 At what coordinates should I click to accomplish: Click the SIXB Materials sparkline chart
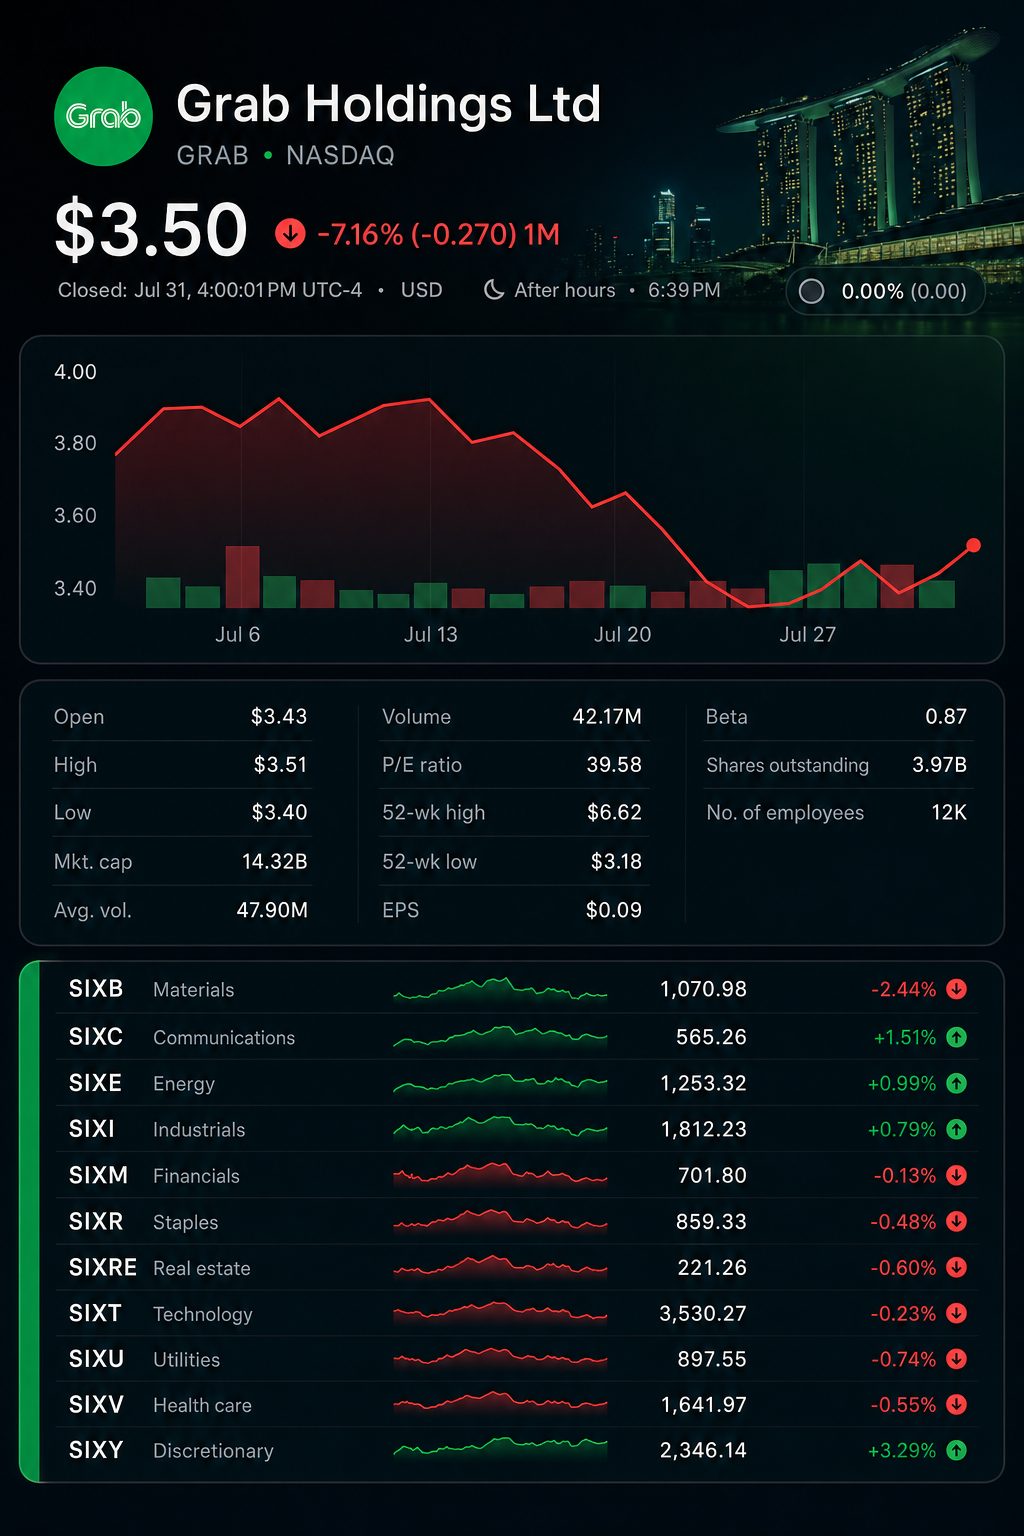tap(500, 989)
